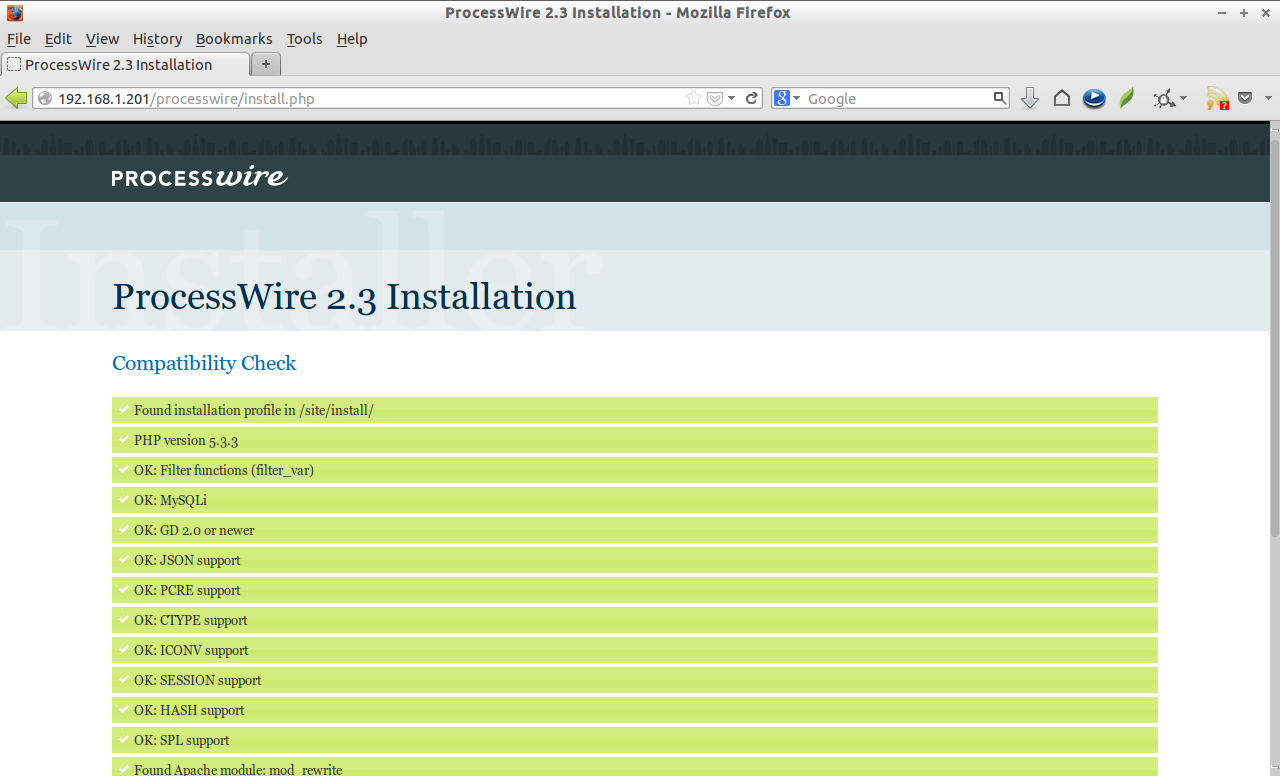Click the ProcessWire logo in the header
The image size is (1280, 776).
(200, 178)
